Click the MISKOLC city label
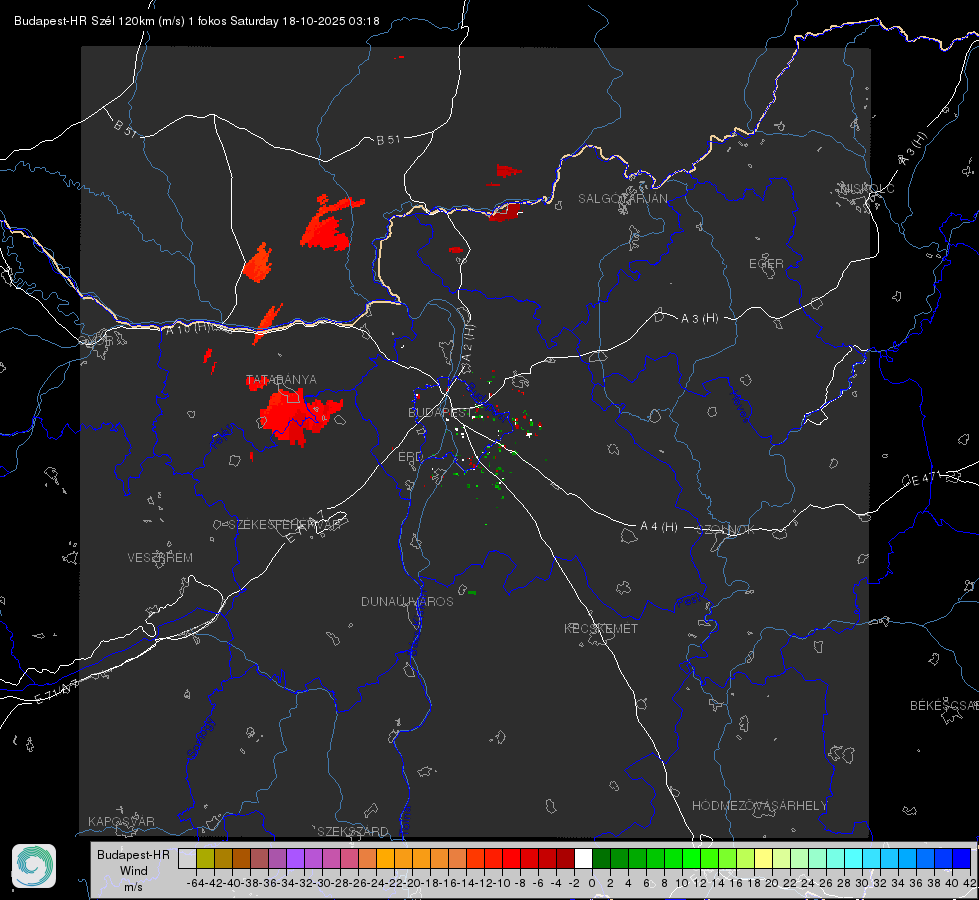The width and height of the screenshot is (979, 900). click(867, 188)
